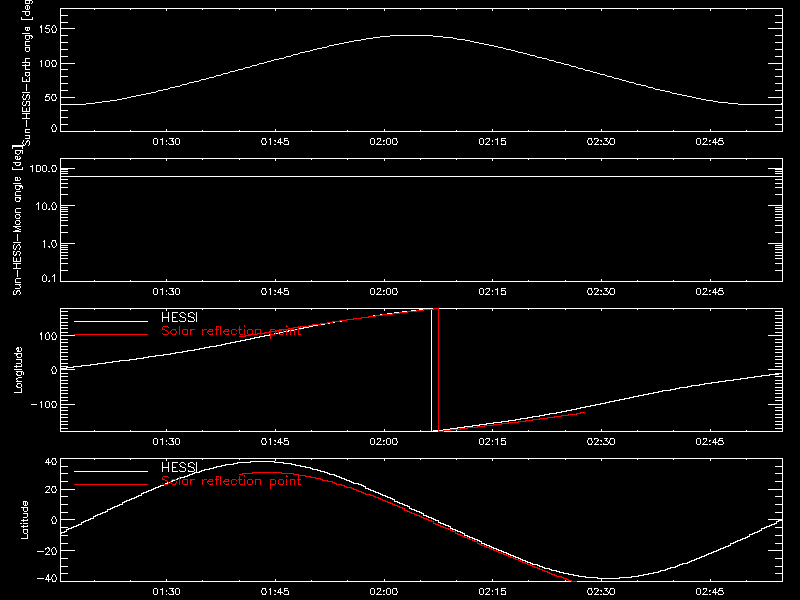The width and height of the screenshot is (800, 600).
Task: Click 02:45 time label under Earth angle plot
Action: (x=710, y=142)
